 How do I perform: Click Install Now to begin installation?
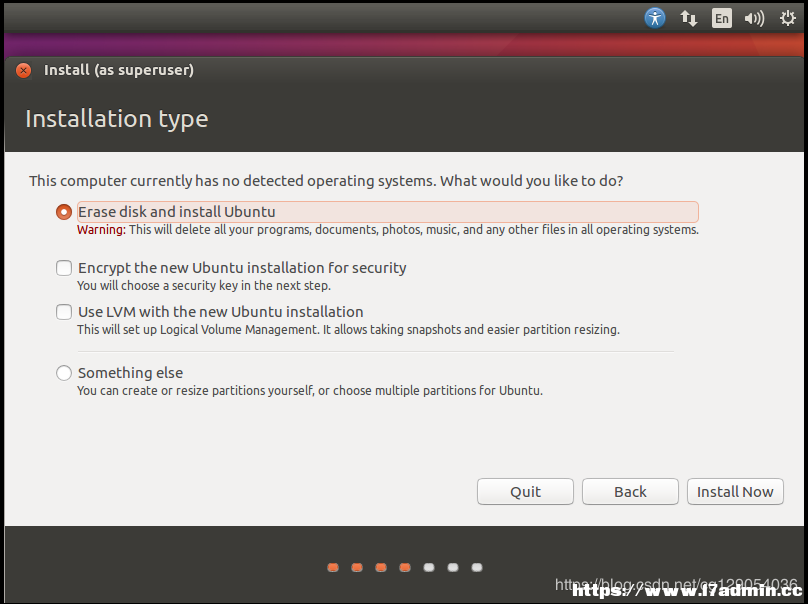pyautogui.click(x=735, y=492)
